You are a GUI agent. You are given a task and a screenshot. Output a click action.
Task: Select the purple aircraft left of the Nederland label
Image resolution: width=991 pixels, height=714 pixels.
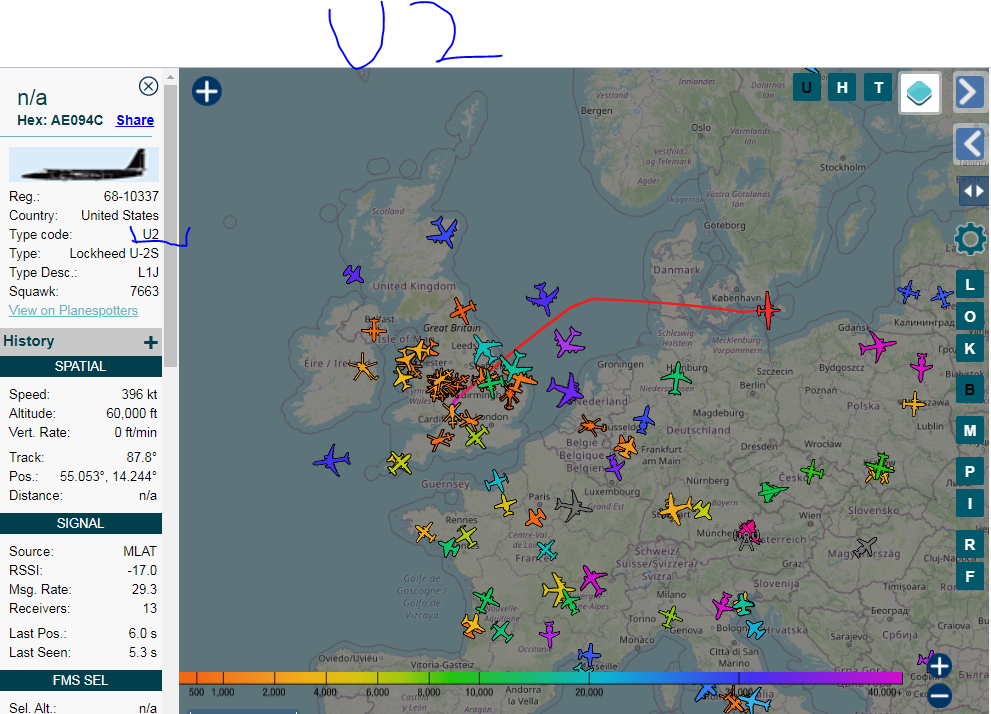565,390
